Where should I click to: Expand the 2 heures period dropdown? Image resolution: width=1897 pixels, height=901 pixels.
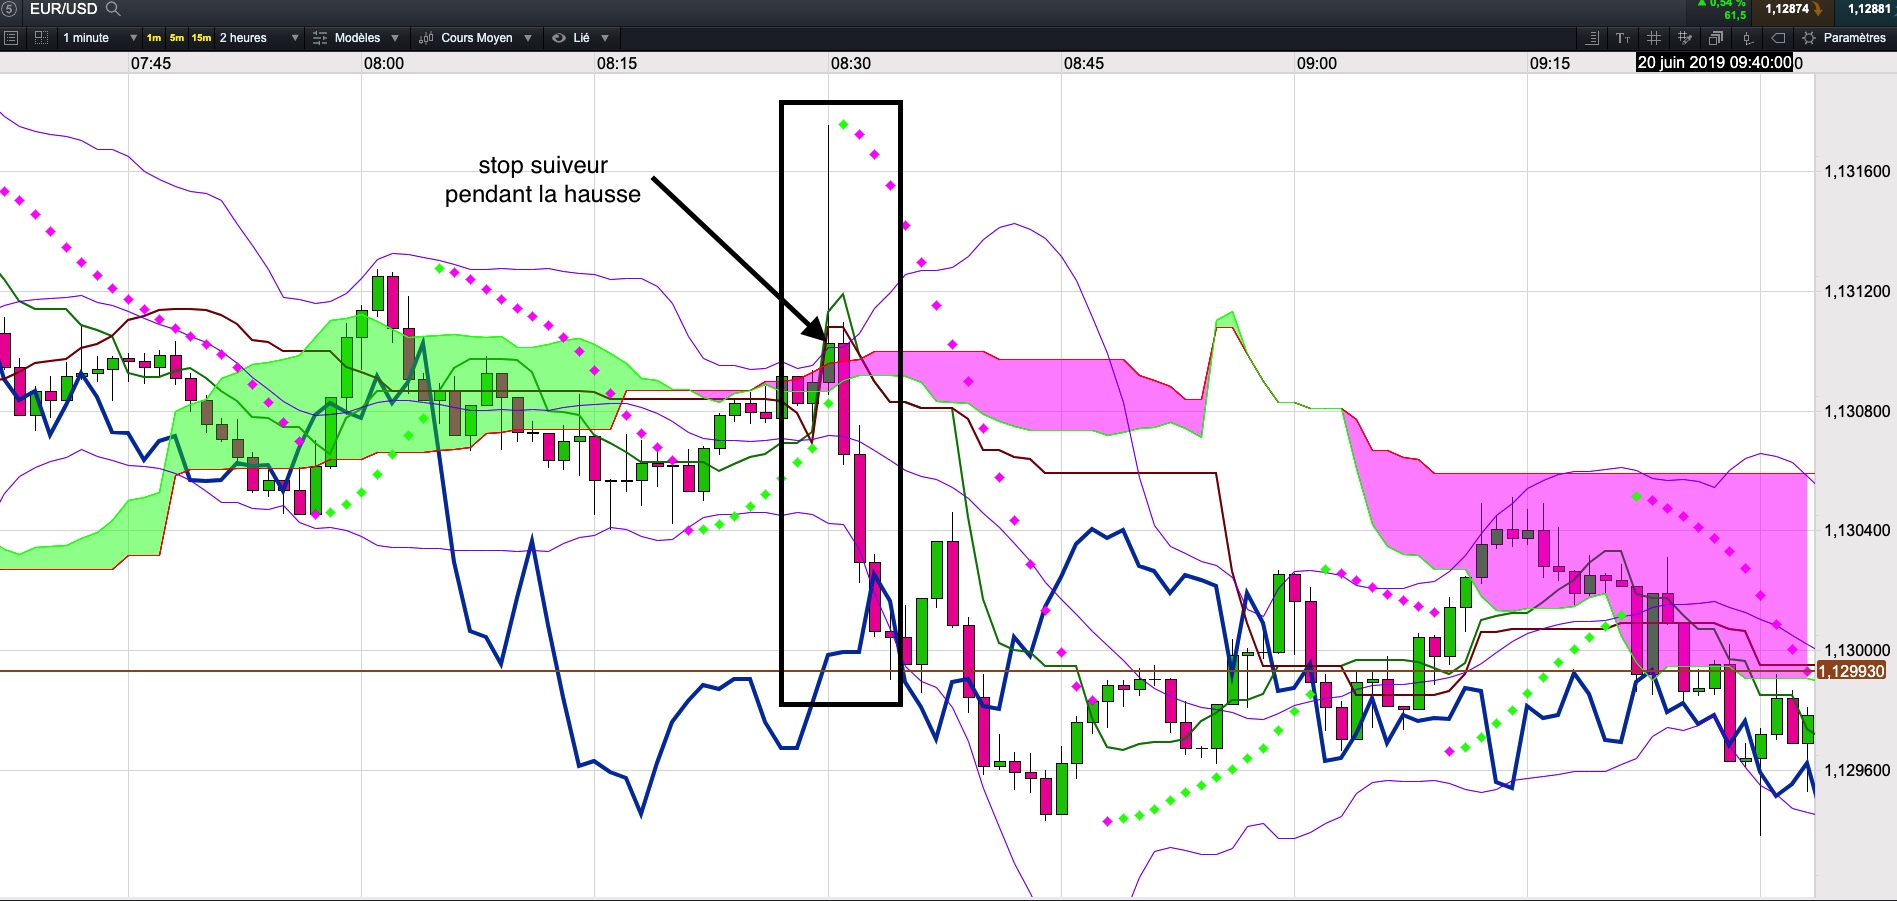tap(295, 38)
